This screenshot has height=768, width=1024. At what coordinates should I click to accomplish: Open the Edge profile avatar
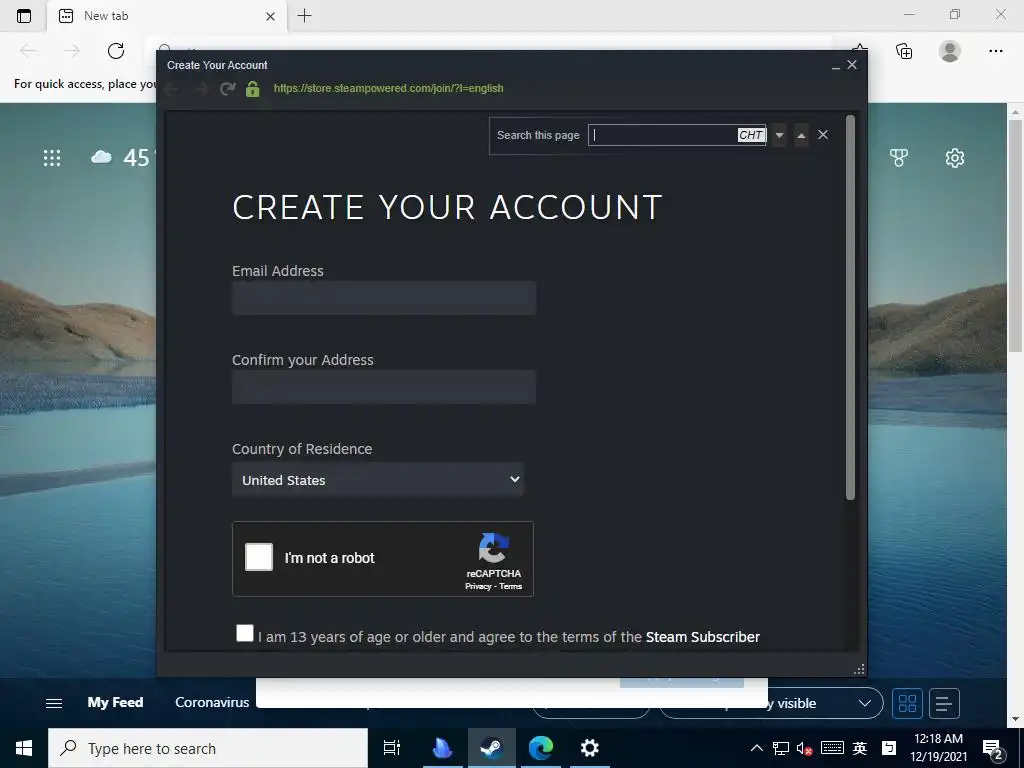point(950,51)
